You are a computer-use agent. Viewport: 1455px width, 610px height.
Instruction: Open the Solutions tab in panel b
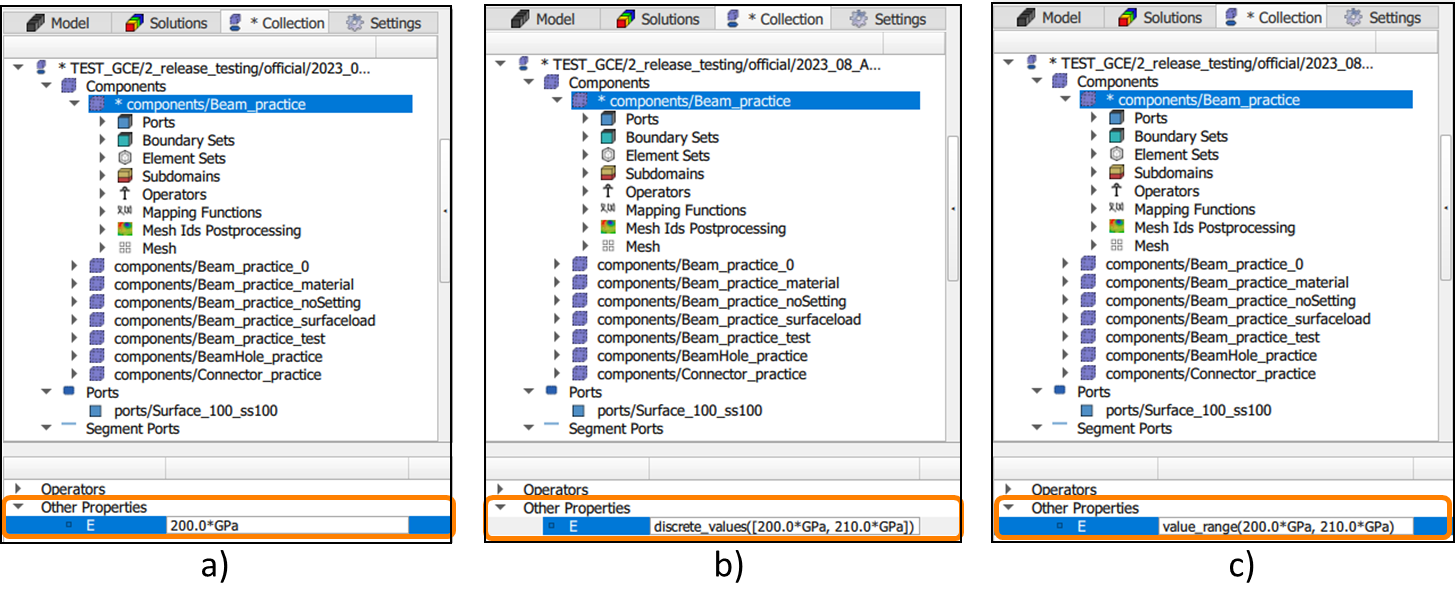(658, 19)
